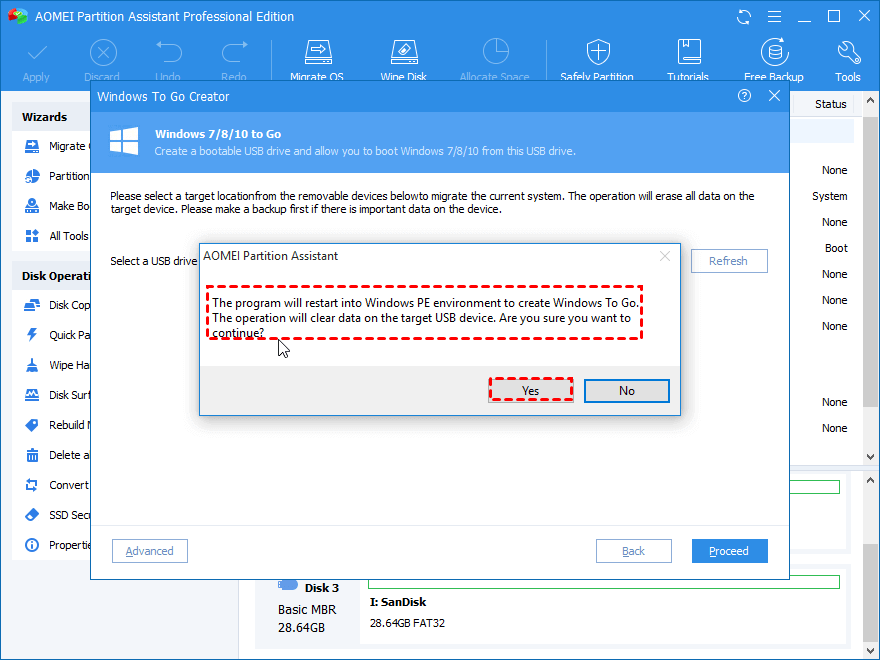
Task: Open the Tutorials book icon
Action: 688,52
